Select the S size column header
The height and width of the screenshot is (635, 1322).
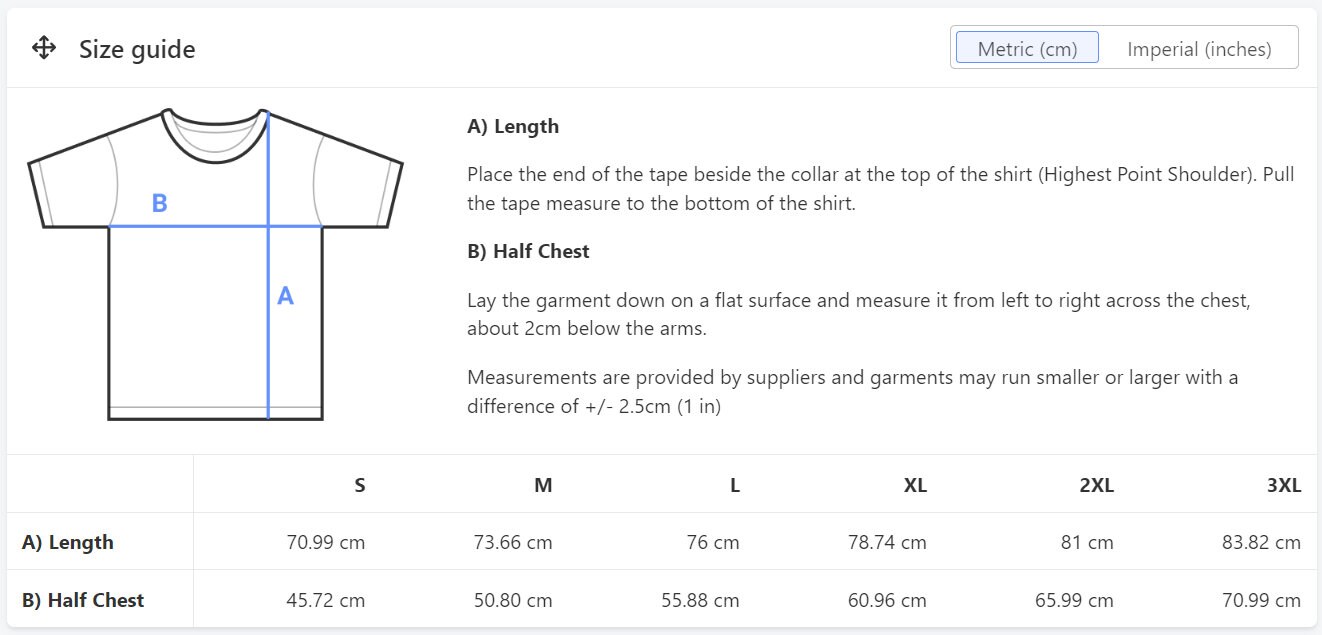[x=360, y=485]
